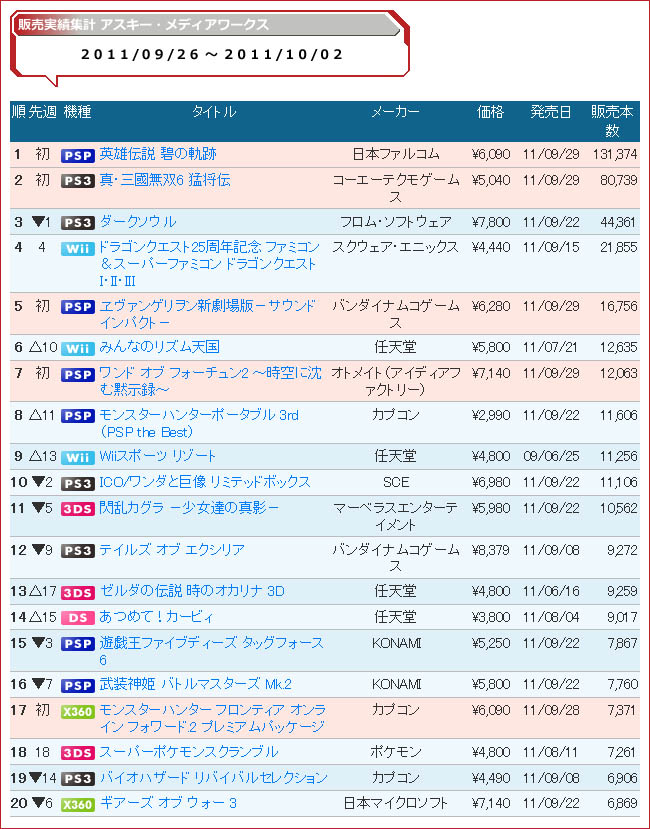Click the 3DS badge beside 閃乱カグラ
The width and height of the screenshot is (650, 829).
(x=78, y=510)
